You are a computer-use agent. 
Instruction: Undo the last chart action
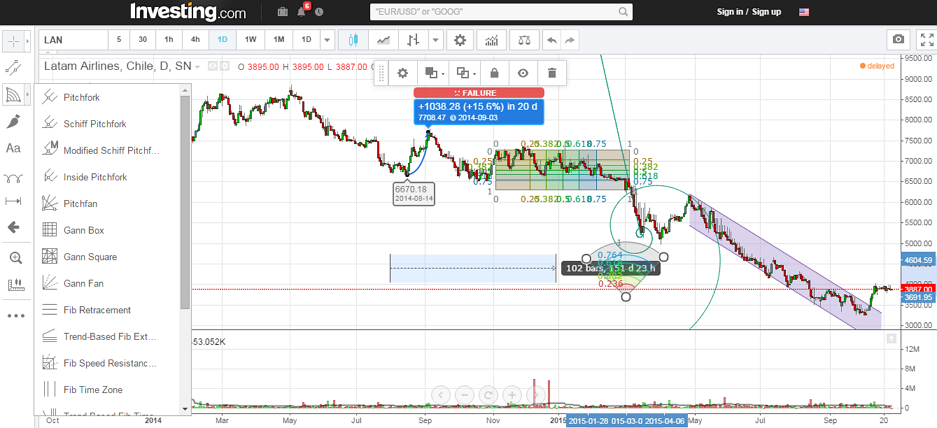point(552,40)
